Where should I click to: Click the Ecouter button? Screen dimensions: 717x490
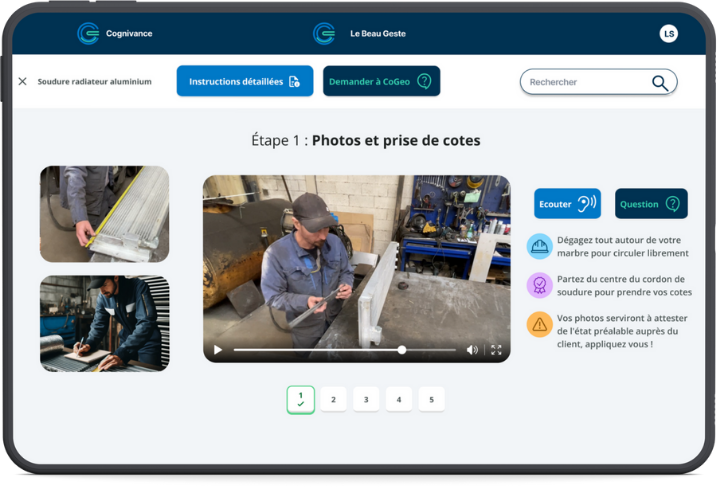(x=567, y=203)
